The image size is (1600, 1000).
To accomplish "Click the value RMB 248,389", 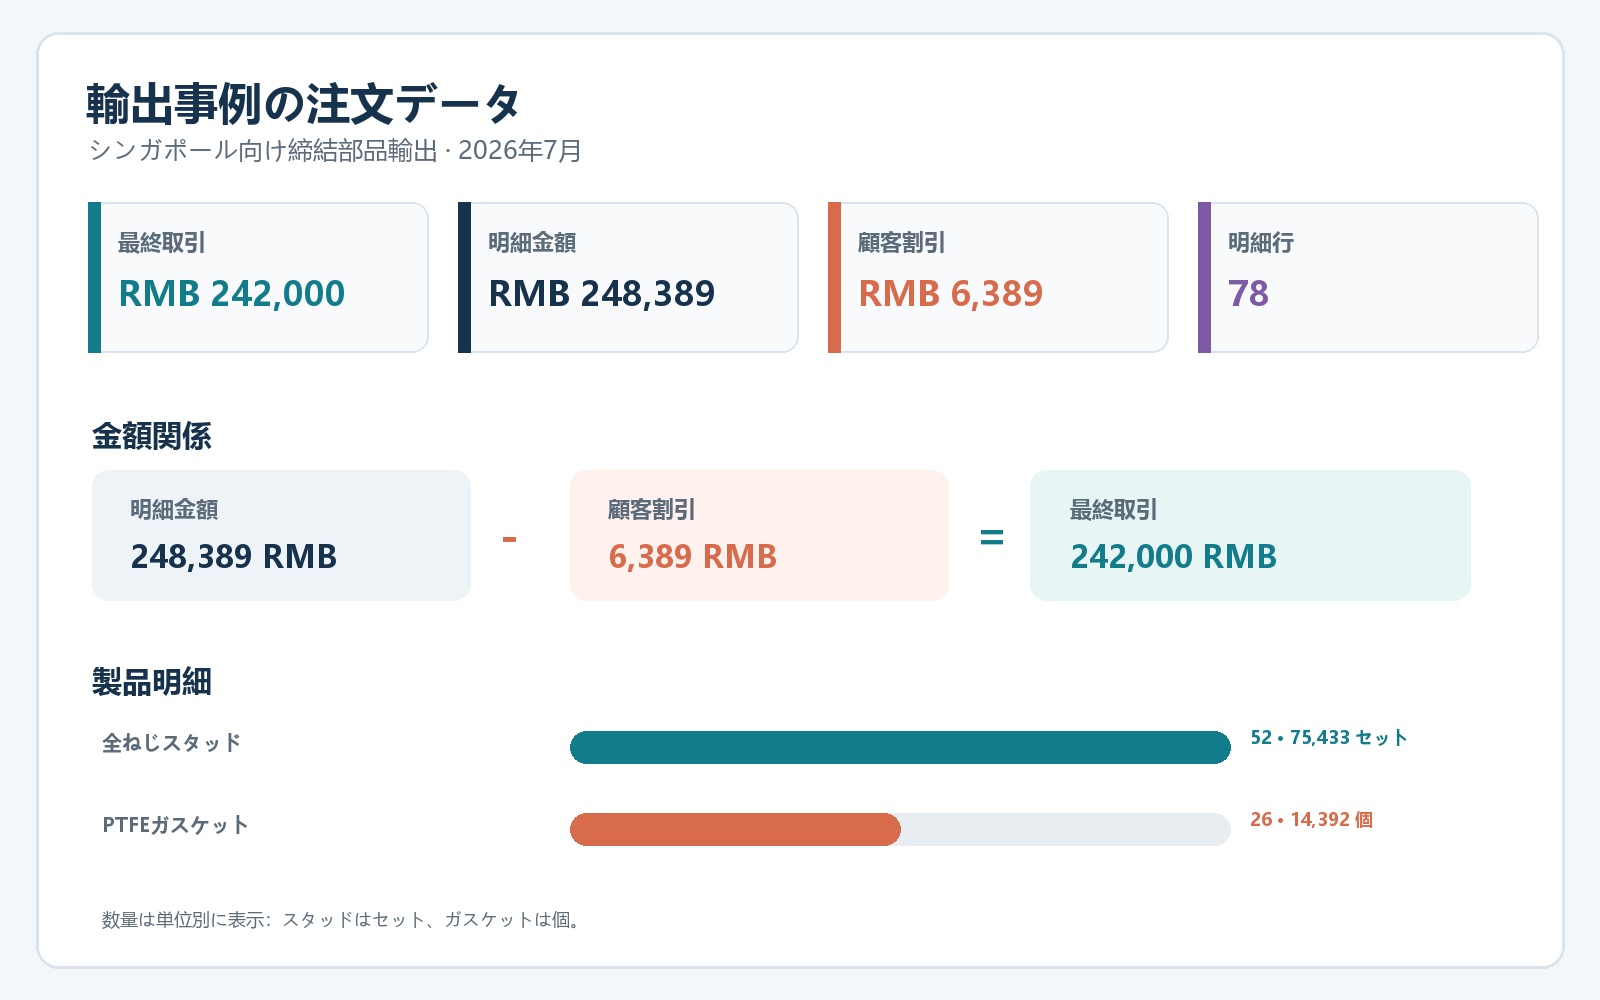I will click(602, 294).
